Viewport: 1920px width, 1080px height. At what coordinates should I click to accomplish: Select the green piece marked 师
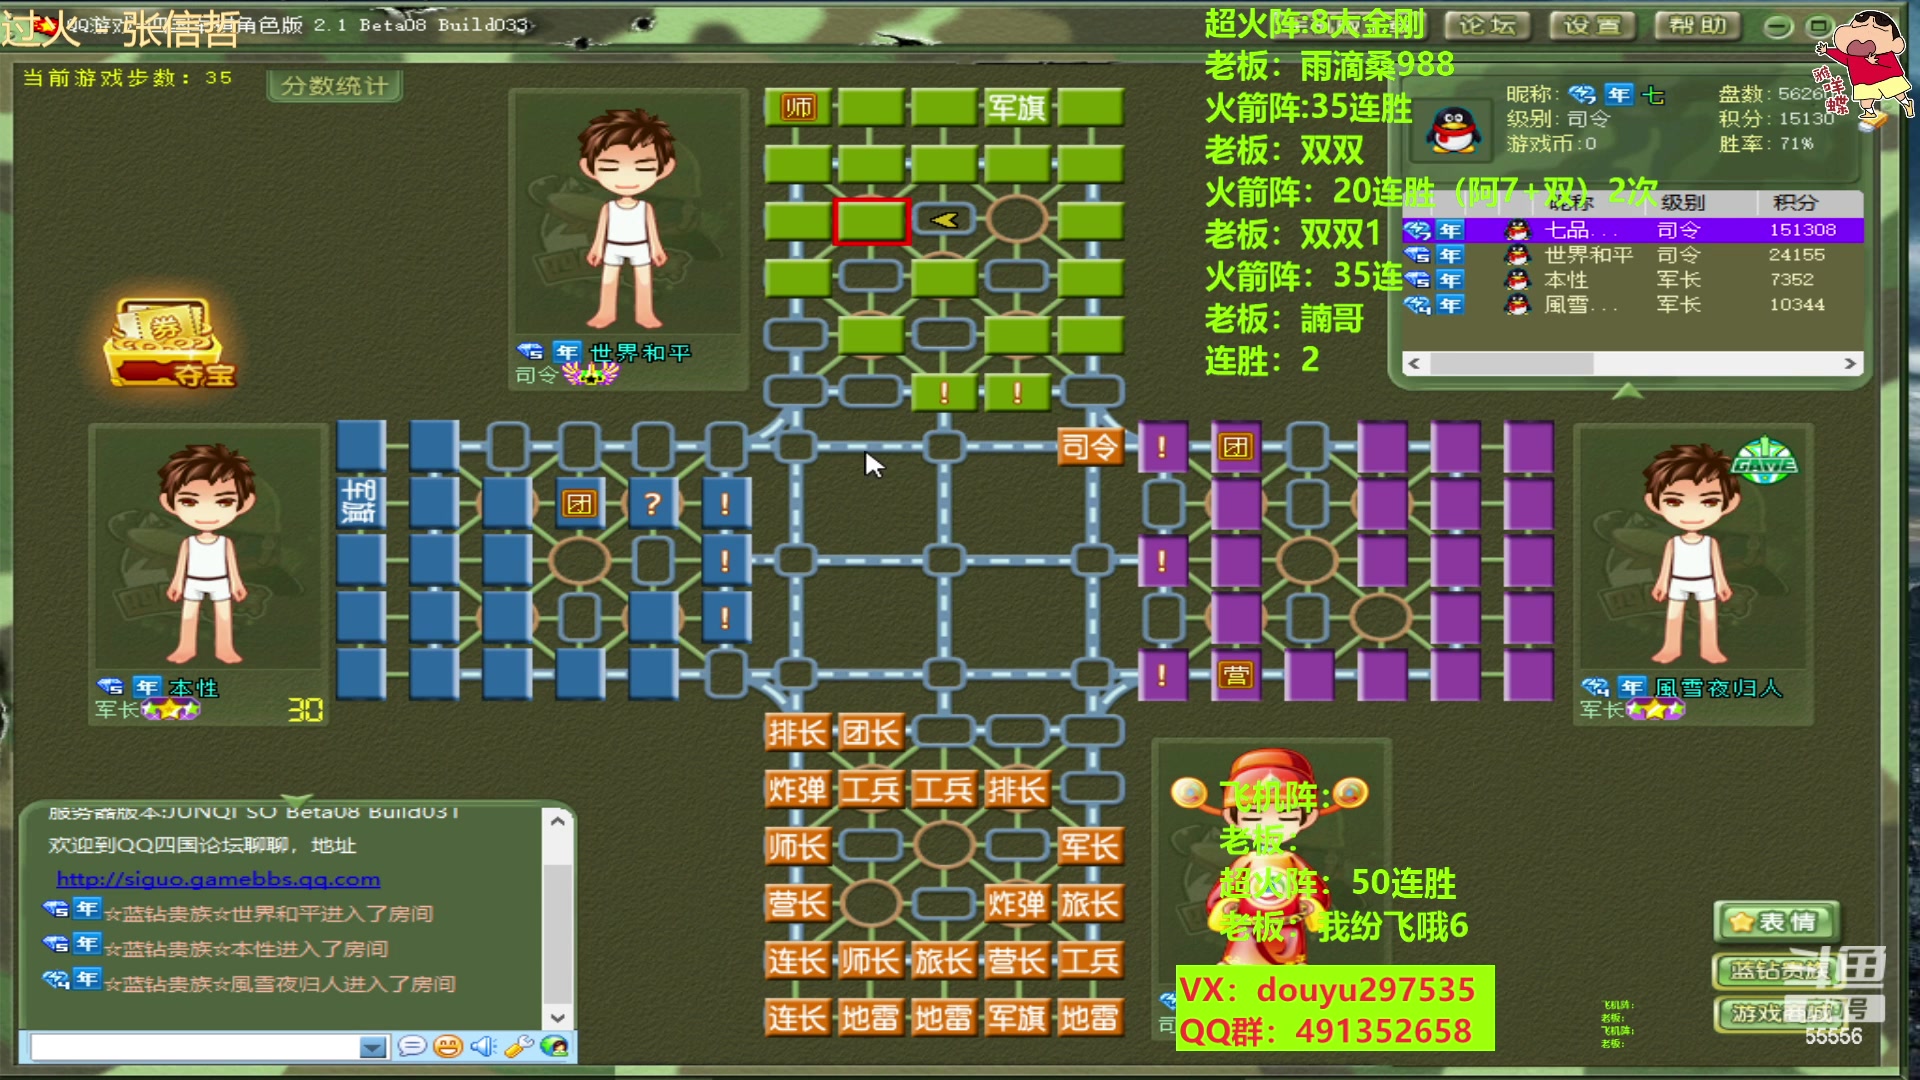click(797, 107)
